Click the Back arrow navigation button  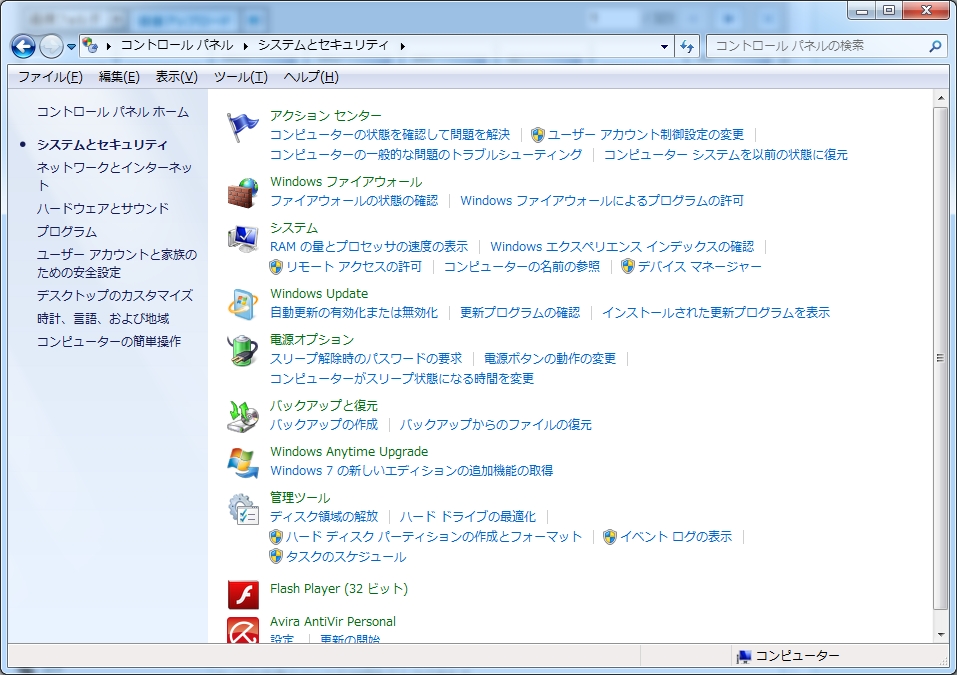[x=23, y=46]
